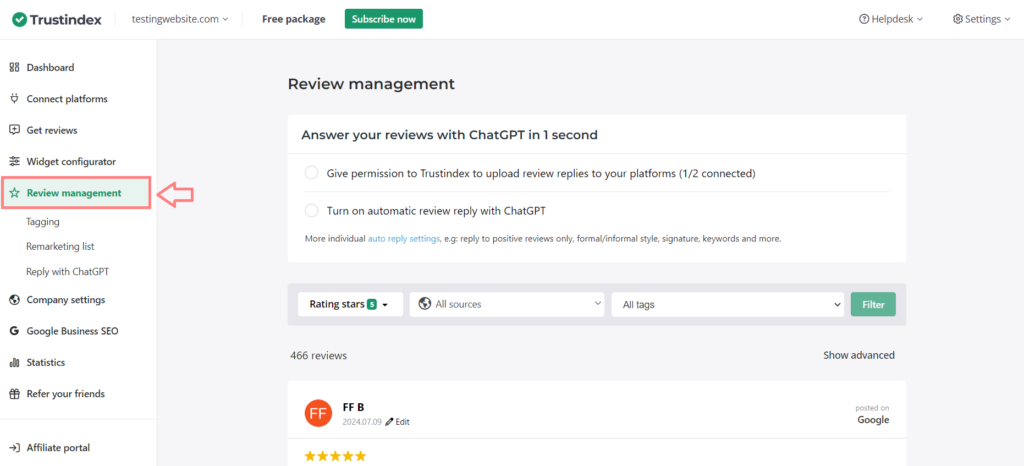The width and height of the screenshot is (1024, 466).
Task: Click the Google Business SEO G icon
Action: pos(14,331)
